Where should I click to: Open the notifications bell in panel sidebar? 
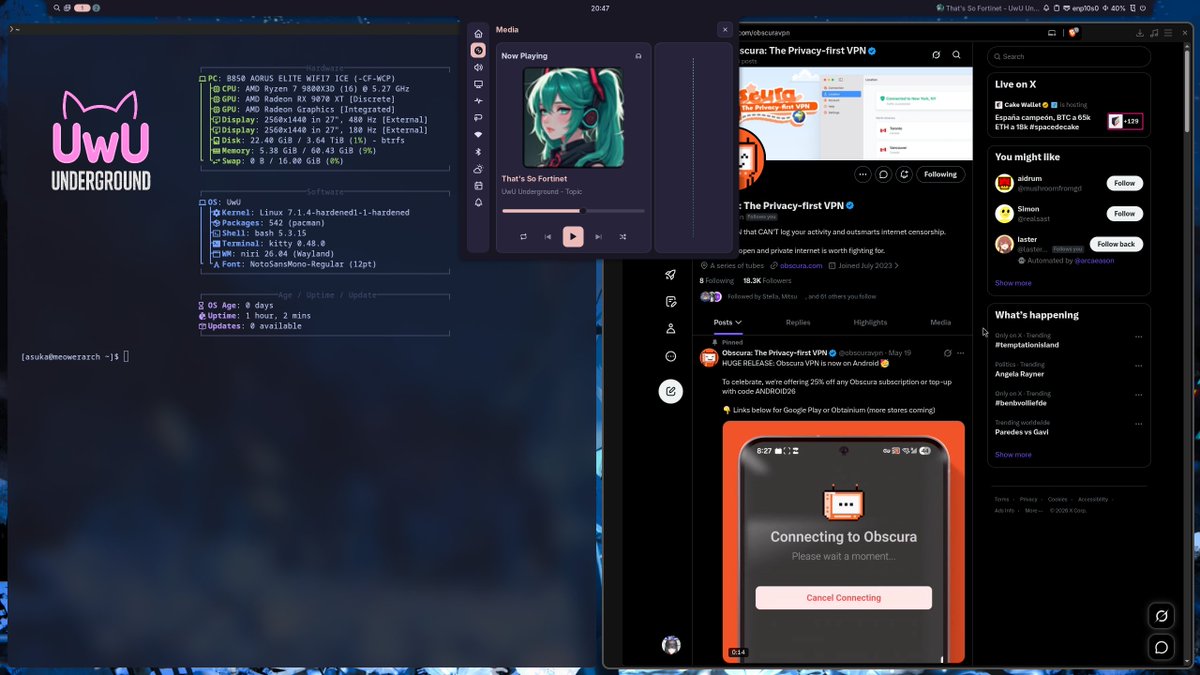coord(478,203)
